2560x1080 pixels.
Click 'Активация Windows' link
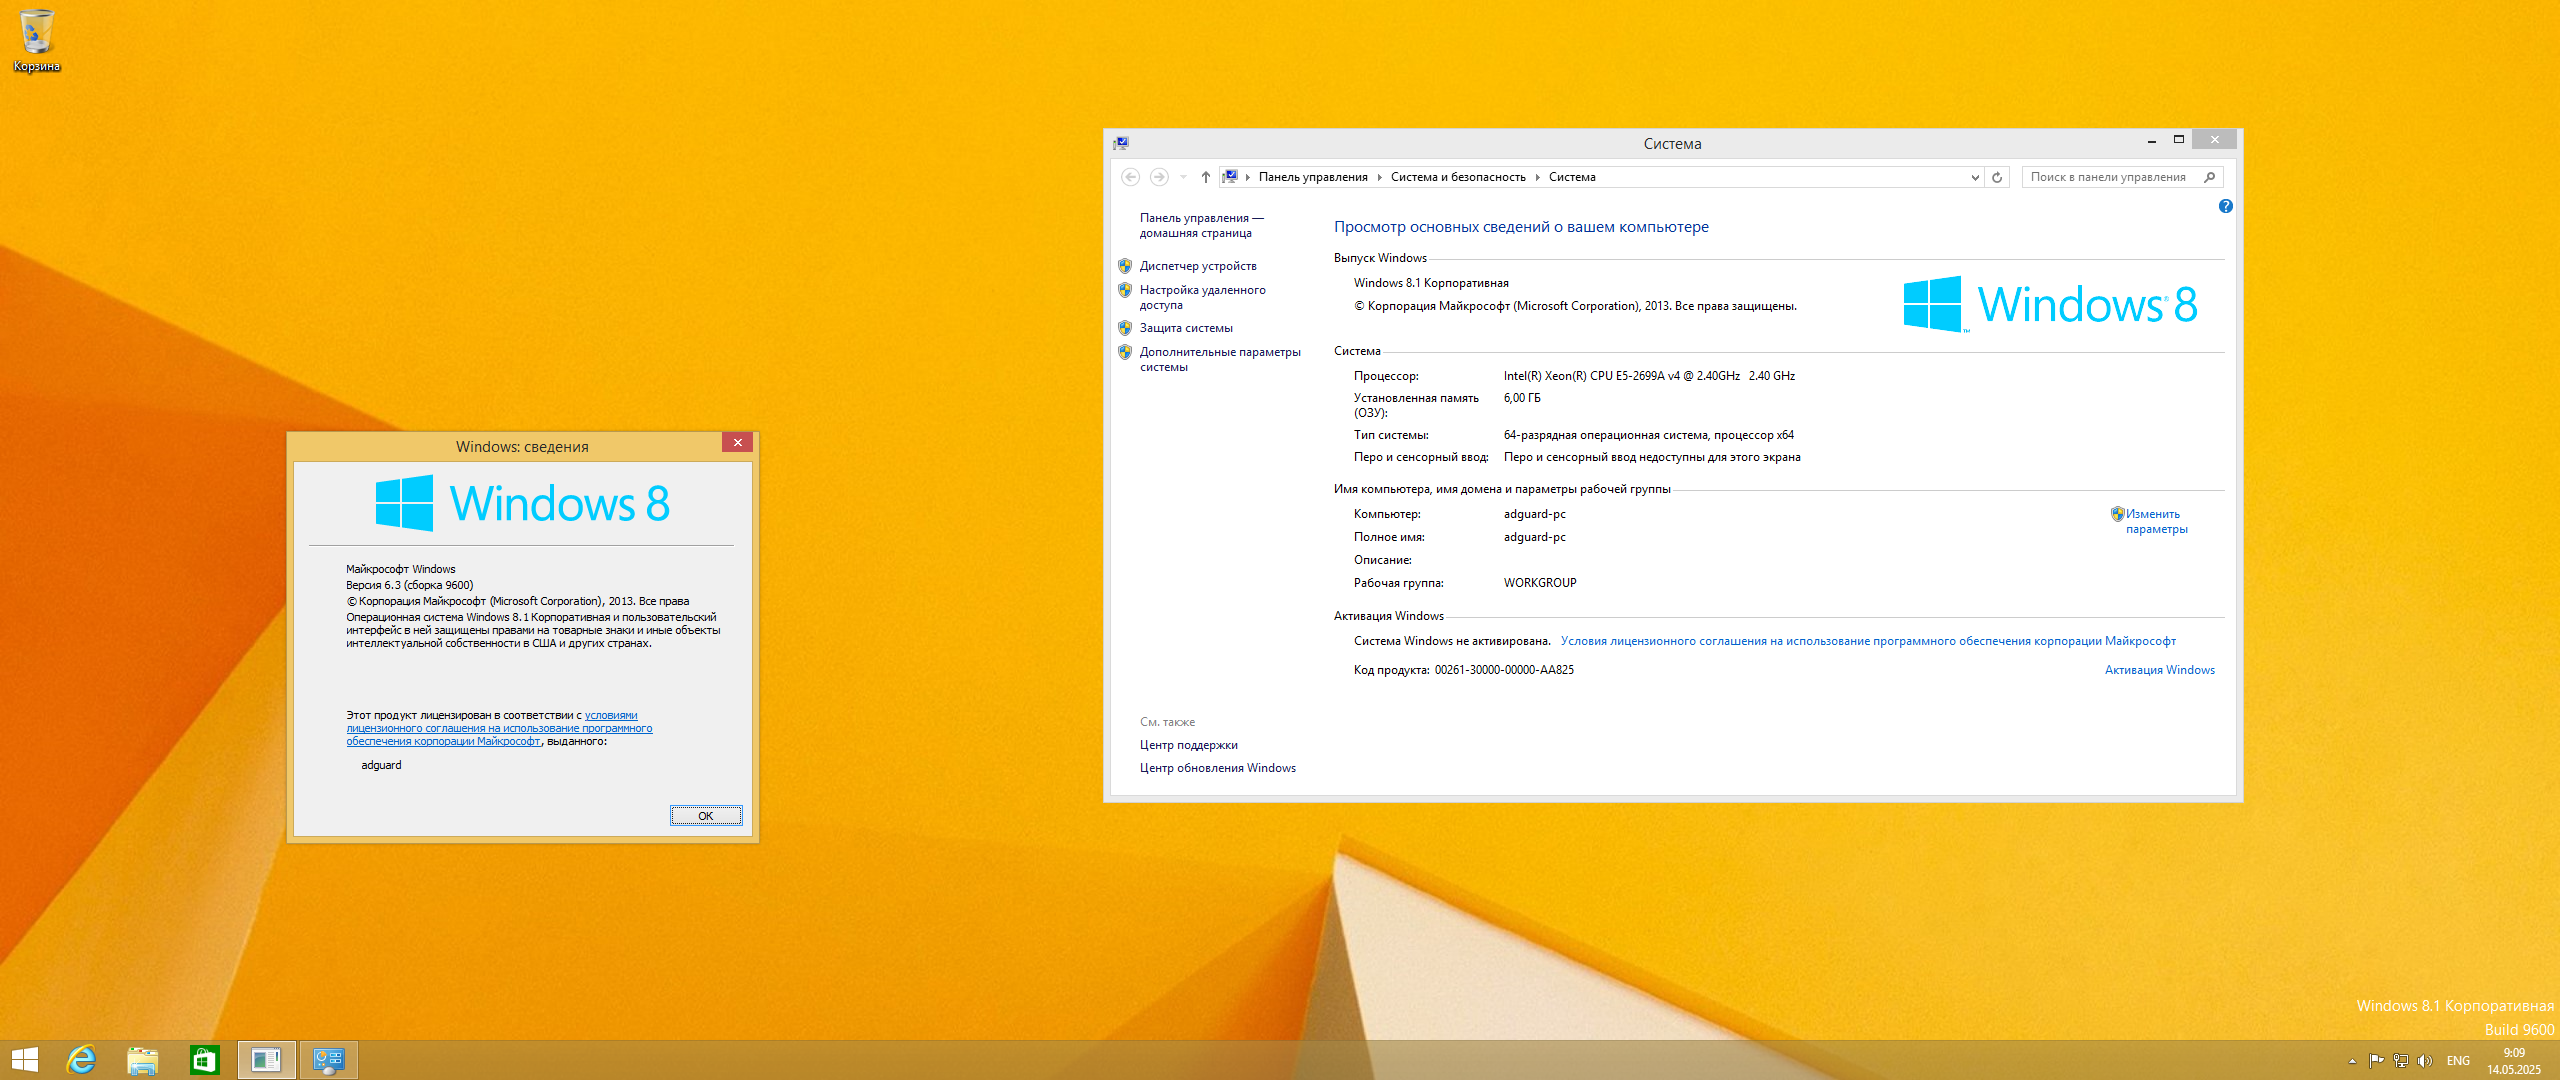pyautogui.click(x=2160, y=670)
